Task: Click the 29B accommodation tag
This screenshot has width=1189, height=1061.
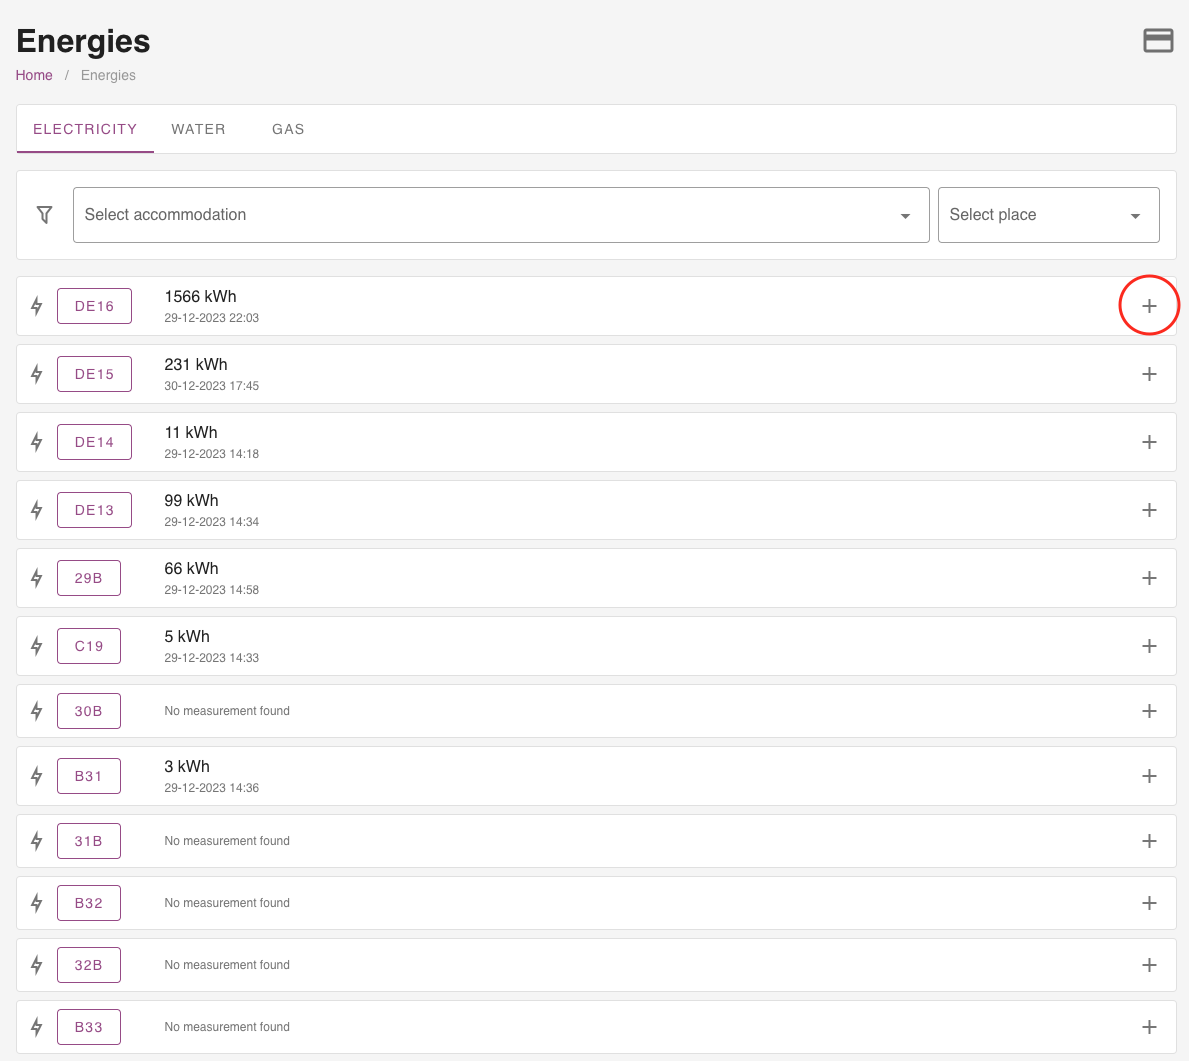Action: (89, 578)
